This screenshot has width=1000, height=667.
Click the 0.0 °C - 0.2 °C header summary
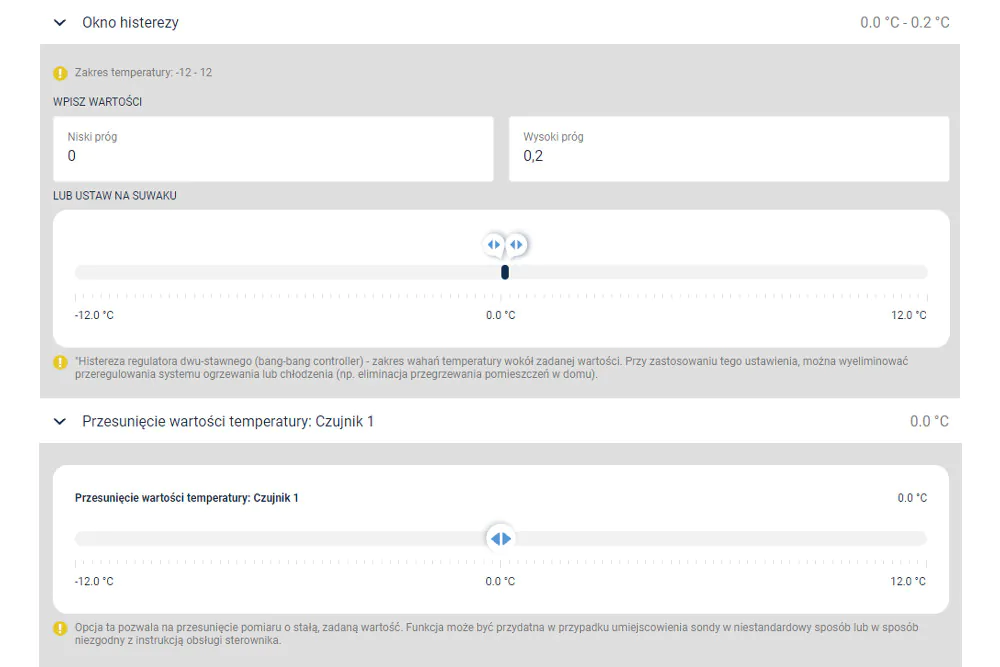[x=904, y=23]
